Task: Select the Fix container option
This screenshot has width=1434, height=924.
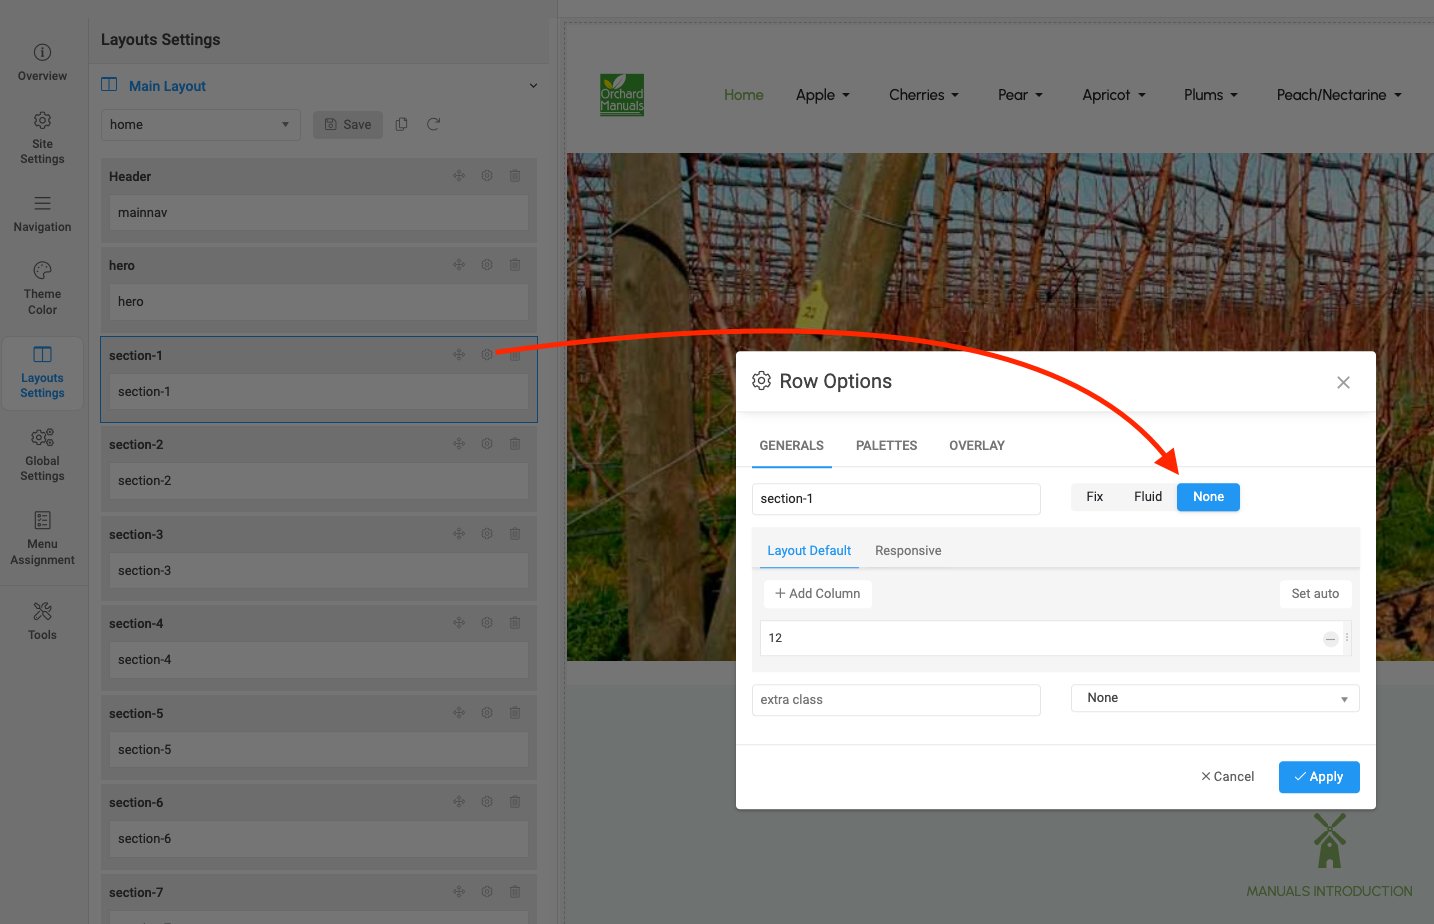Action: (x=1094, y=497)
